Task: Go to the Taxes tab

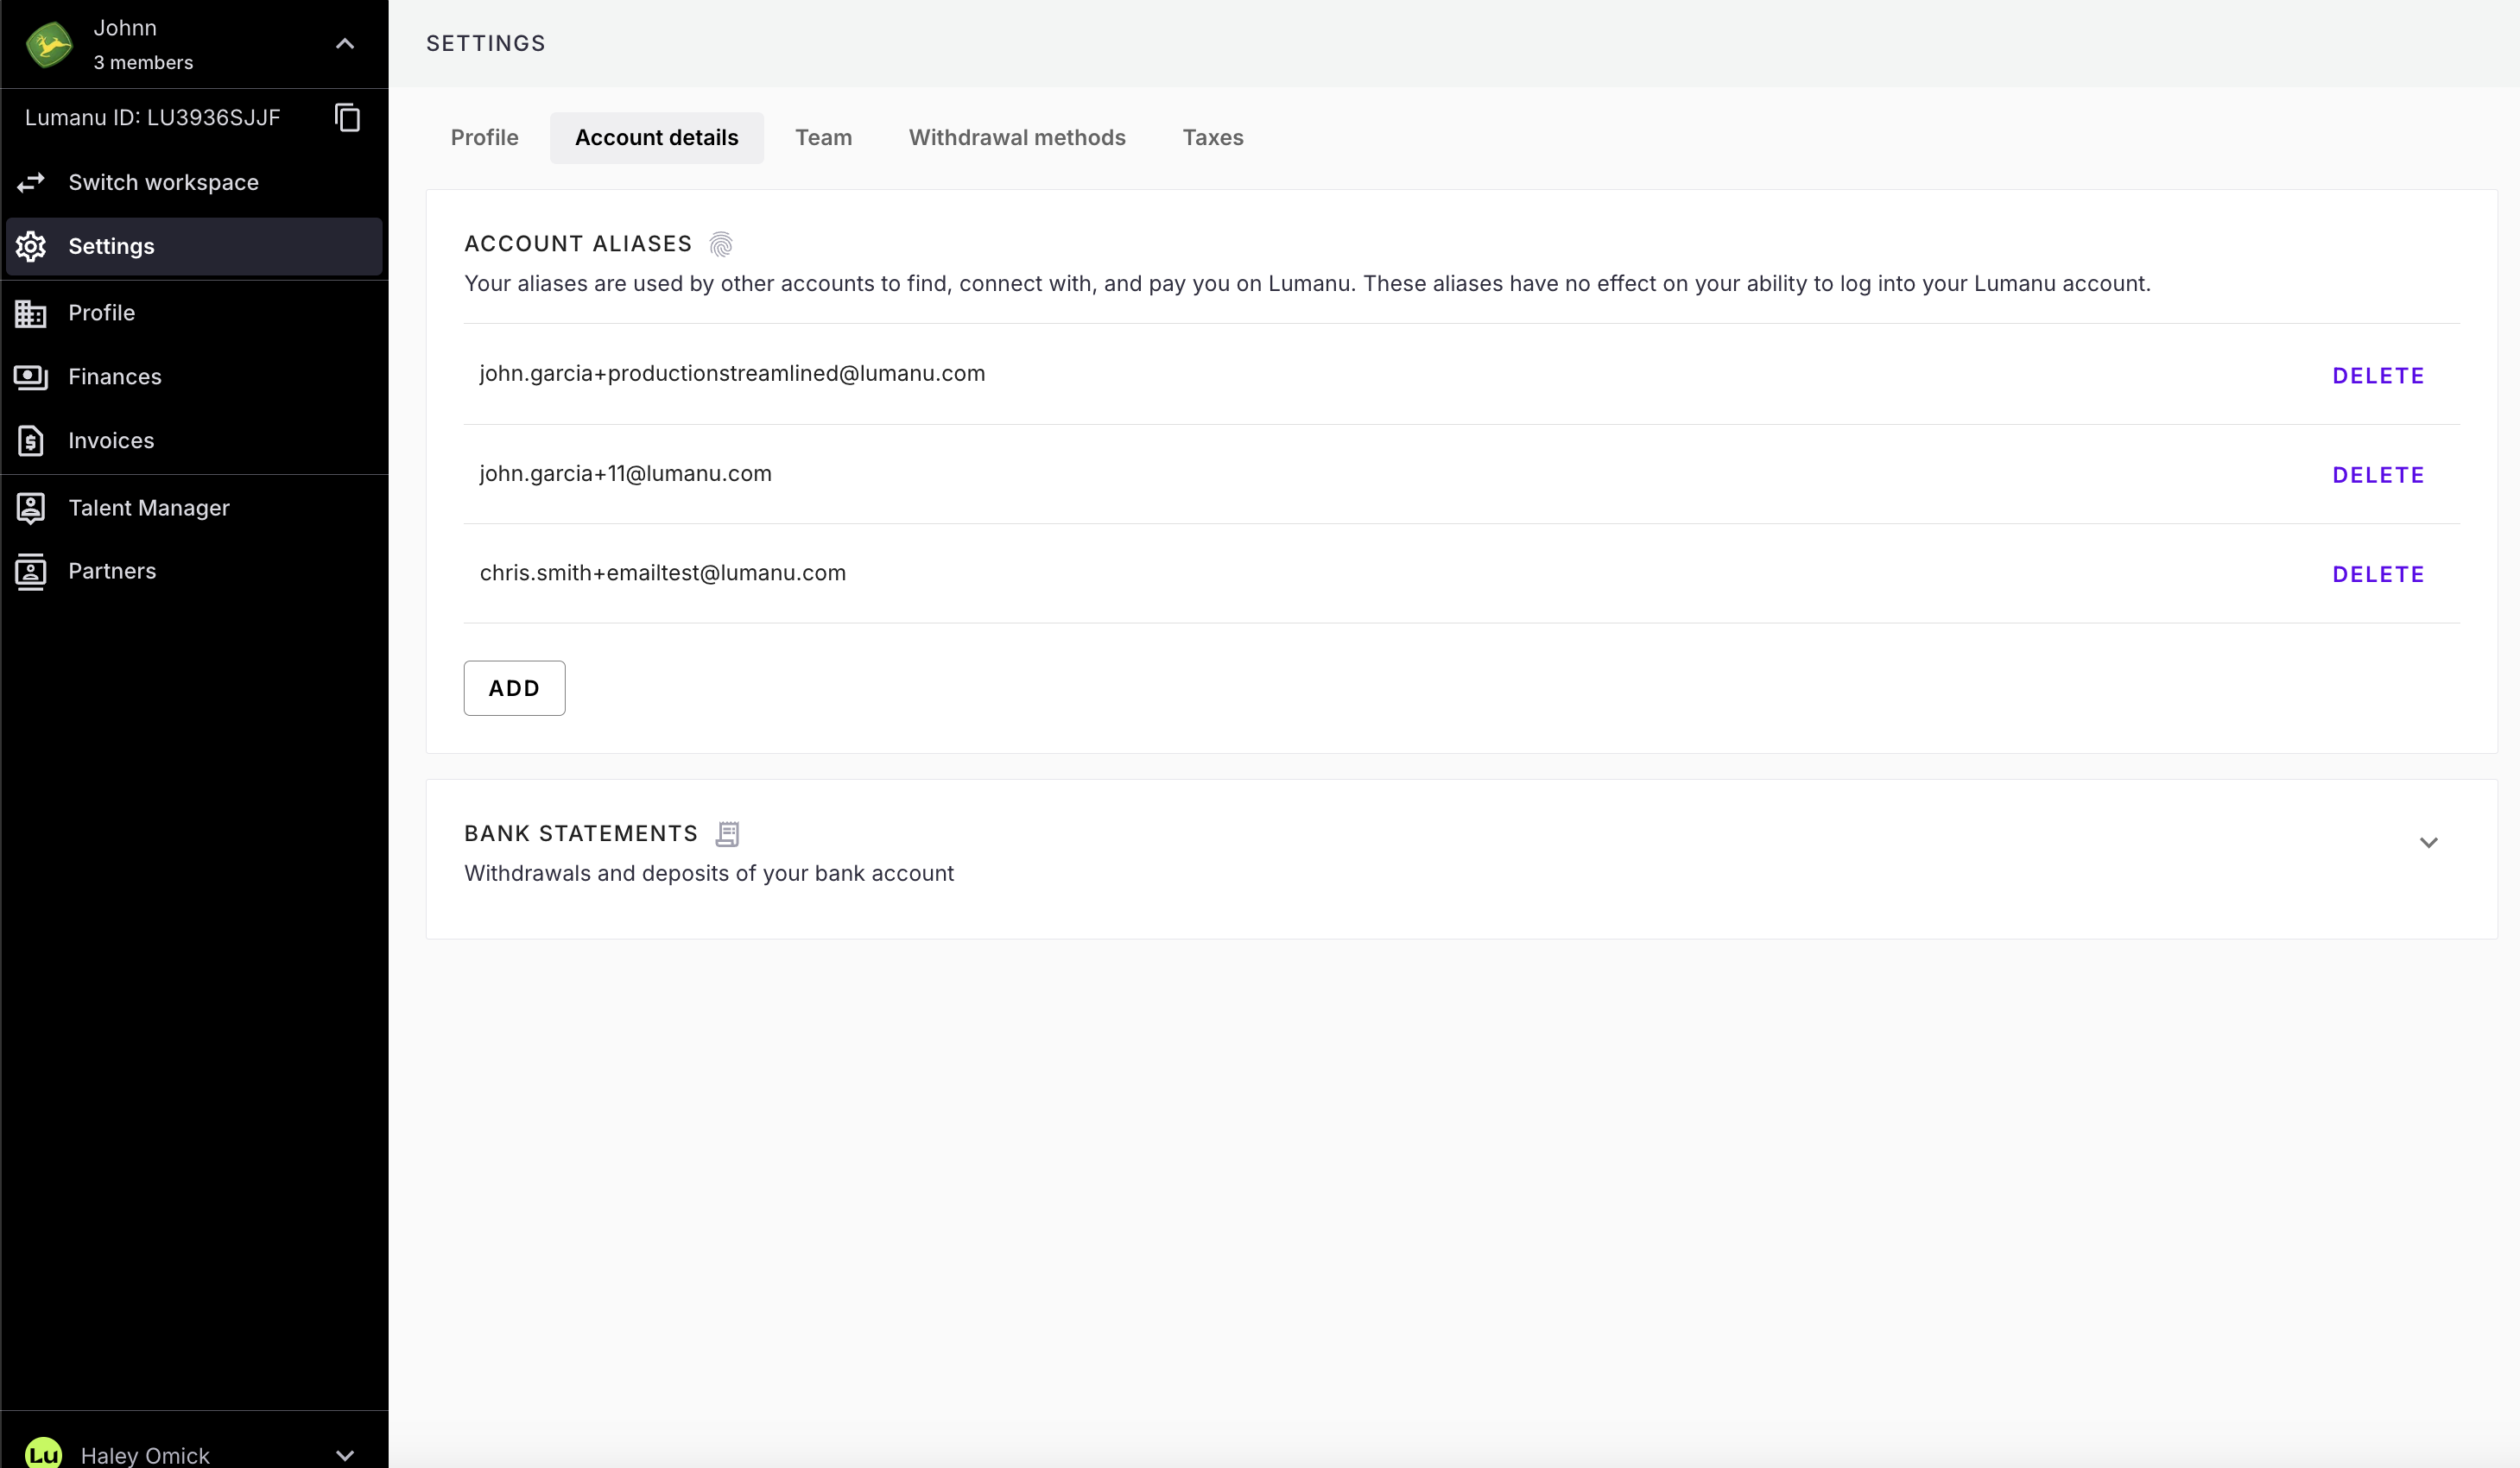Action: click(1212, 138)
